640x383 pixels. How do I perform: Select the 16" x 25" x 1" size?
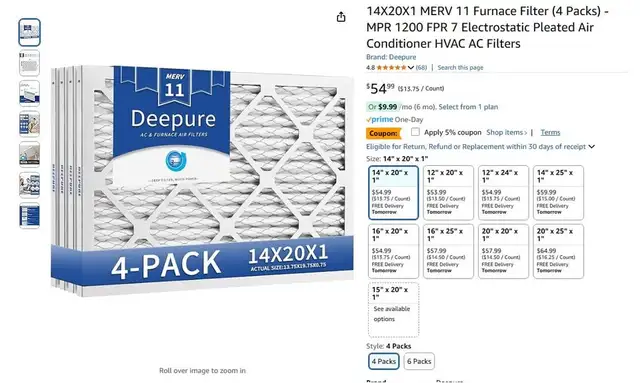pos(448,251)
